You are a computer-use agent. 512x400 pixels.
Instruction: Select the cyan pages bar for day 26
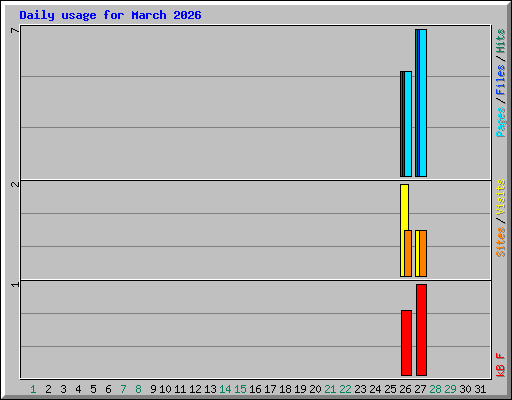pos(408,124)
